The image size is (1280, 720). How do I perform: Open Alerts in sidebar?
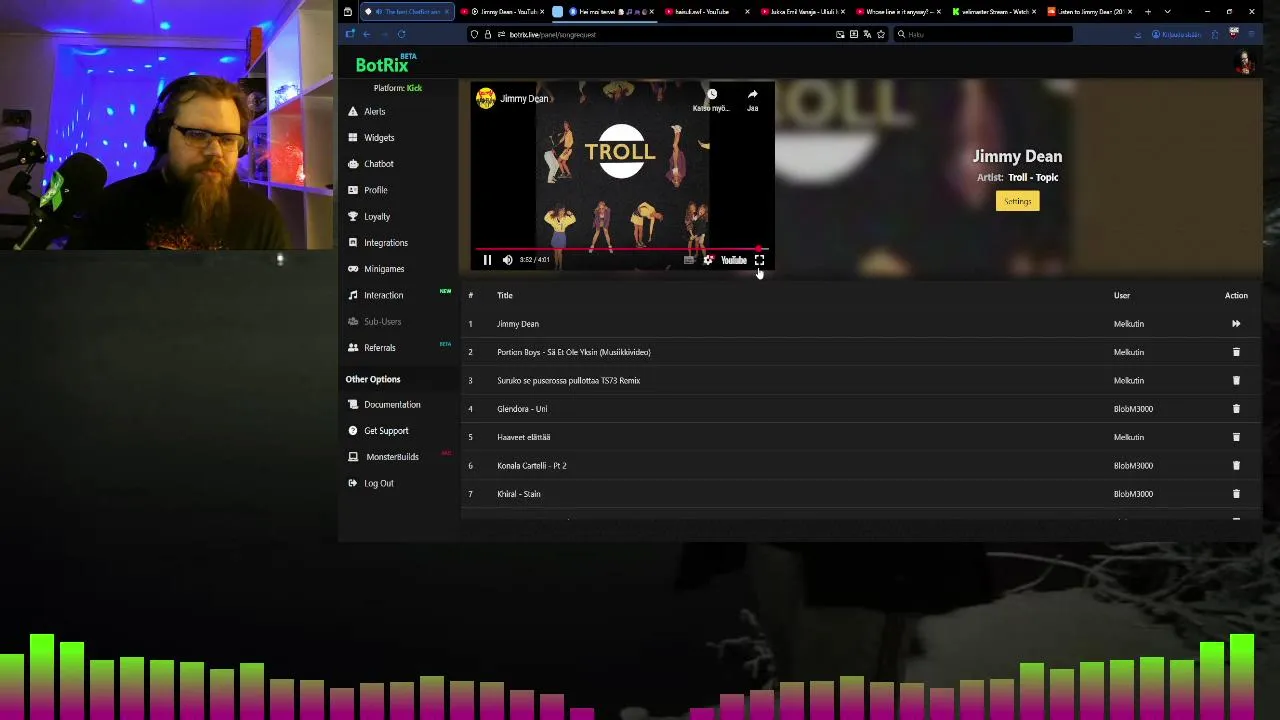(x=374, y=111)
